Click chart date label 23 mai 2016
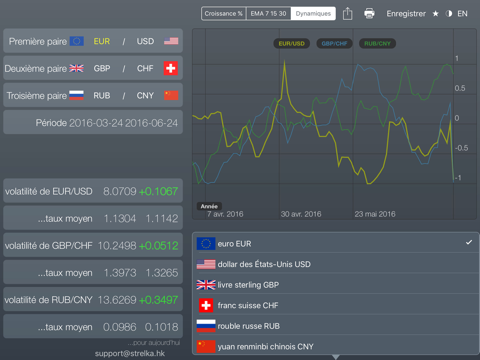480x360 pixels. tap(375, 214)
